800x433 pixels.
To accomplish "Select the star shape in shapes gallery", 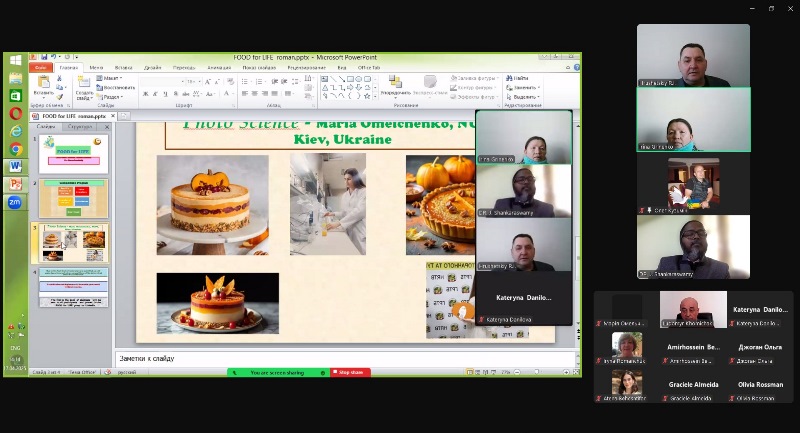I will tap(367, 96).
